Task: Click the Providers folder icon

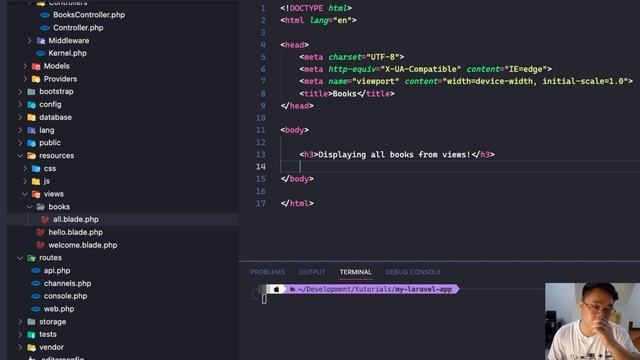Action: [36, 79]
